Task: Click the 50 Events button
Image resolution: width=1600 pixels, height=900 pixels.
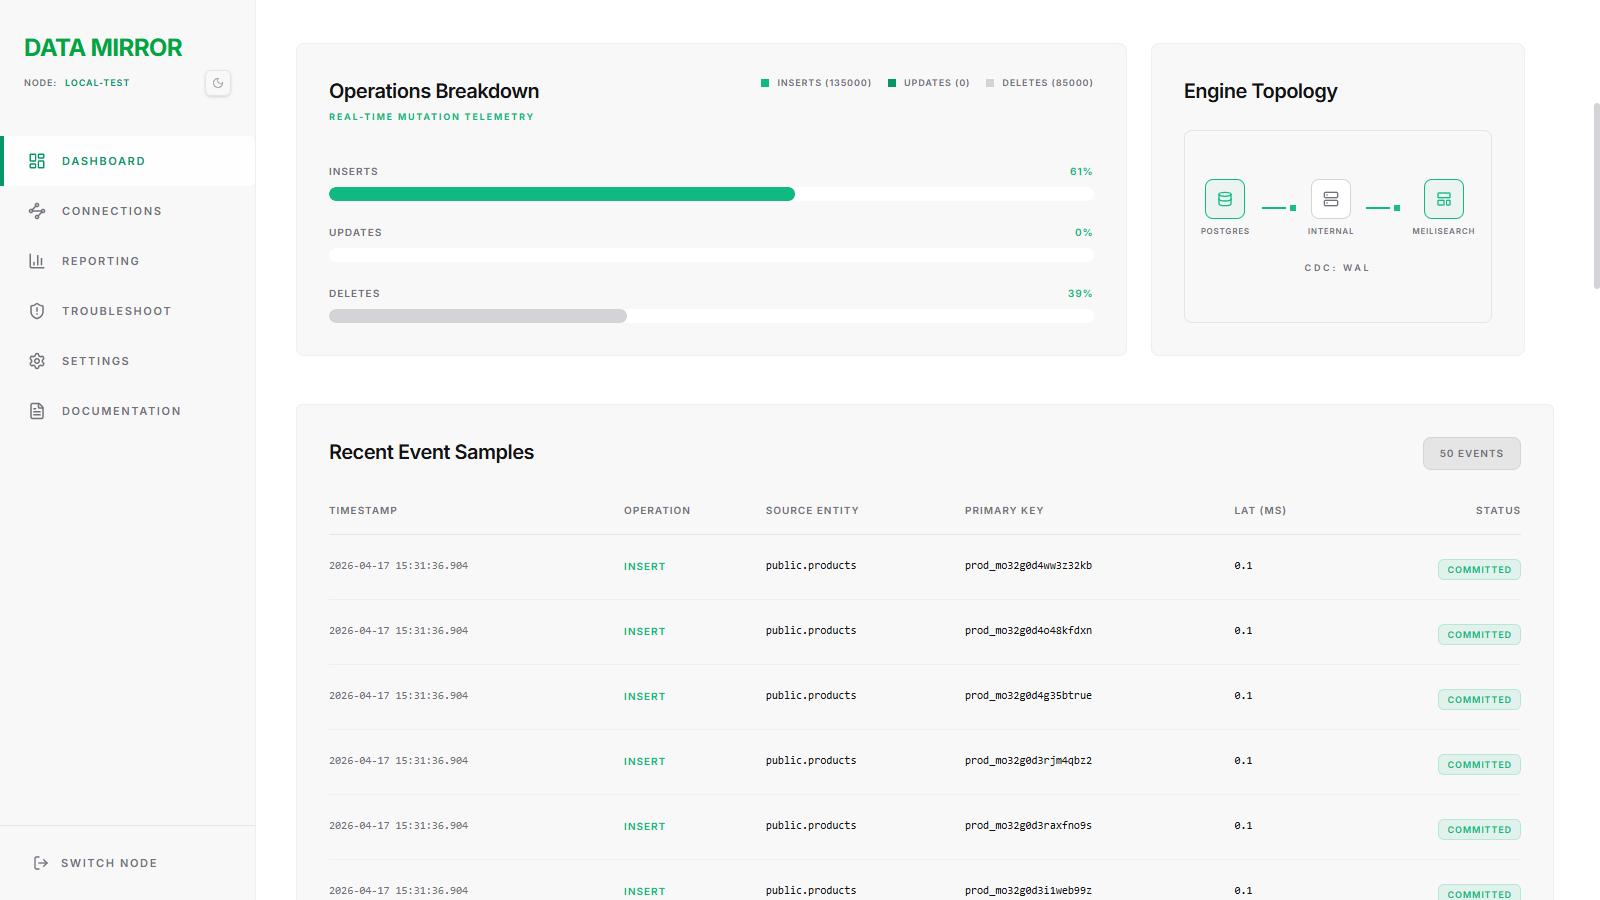Action: point(1472,453)
